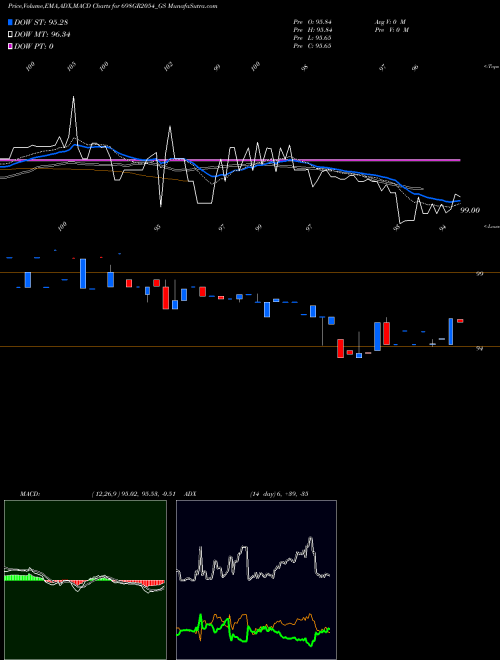Click the white DOW MT legend swatch

coord(10,35)
